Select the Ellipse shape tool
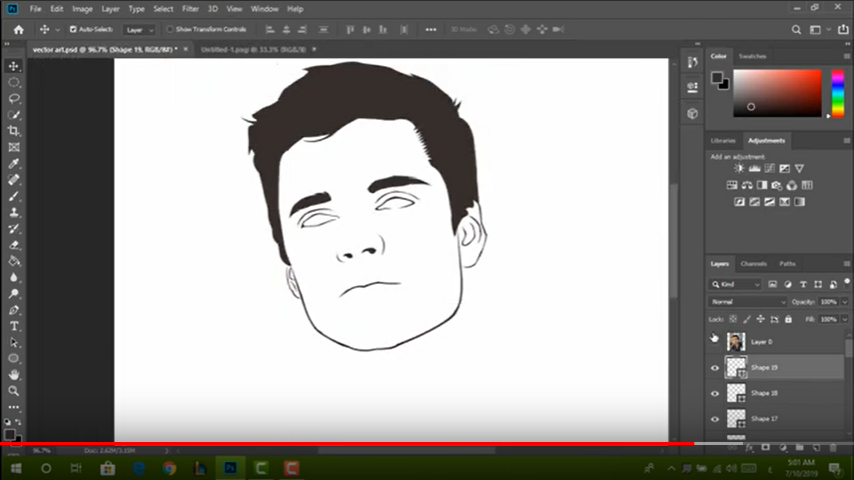854x480 pixels. [14, 359]
